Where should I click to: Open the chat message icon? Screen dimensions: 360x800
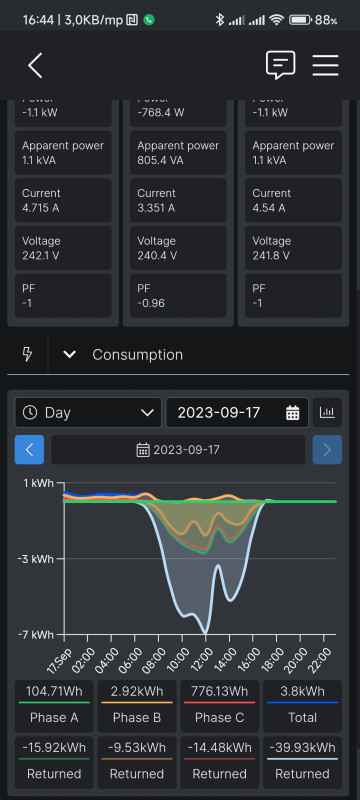coord(280,65)
